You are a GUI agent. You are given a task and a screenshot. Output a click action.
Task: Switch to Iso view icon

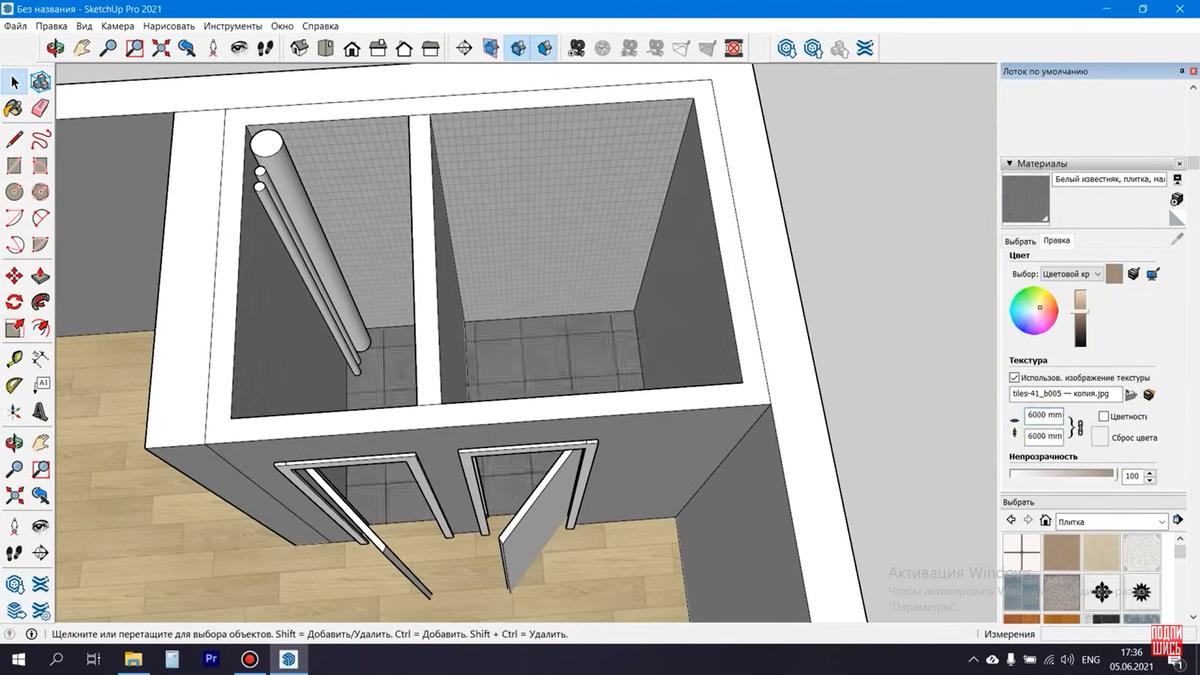point(299,48)
